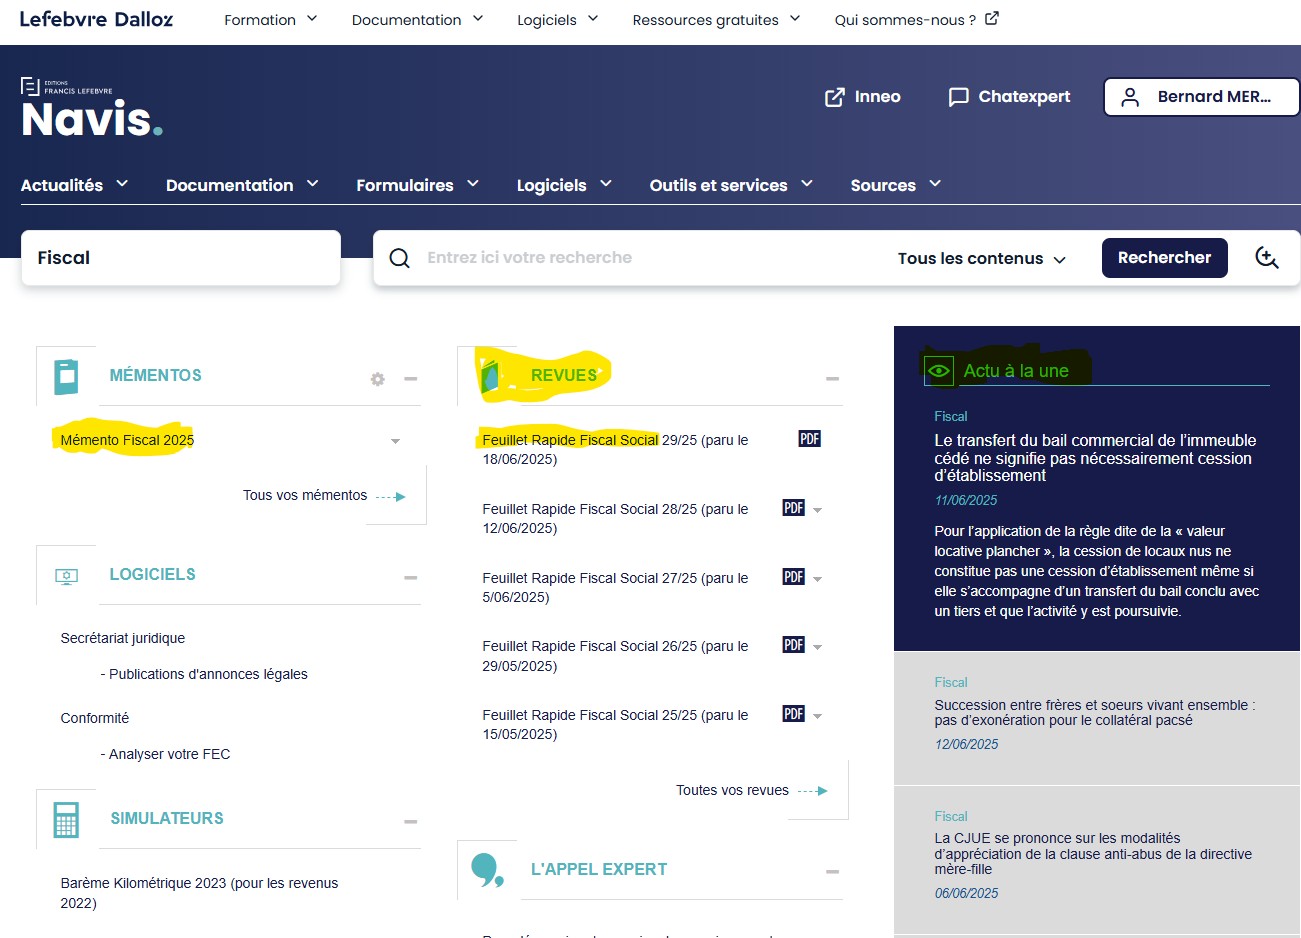The height and width of the screenshot is (938, 1301).
Task: Open Feuillet Rapide Fiscal Social 27/25
Action: point(615,587)
